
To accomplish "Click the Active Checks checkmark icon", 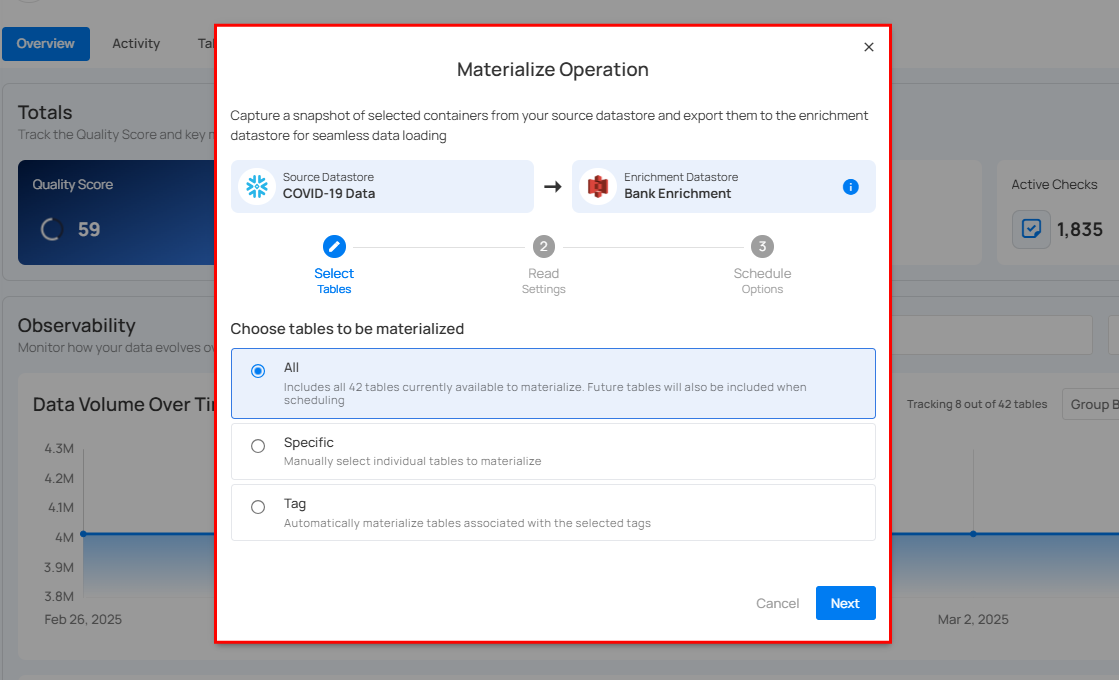I will pos(1031,229).
